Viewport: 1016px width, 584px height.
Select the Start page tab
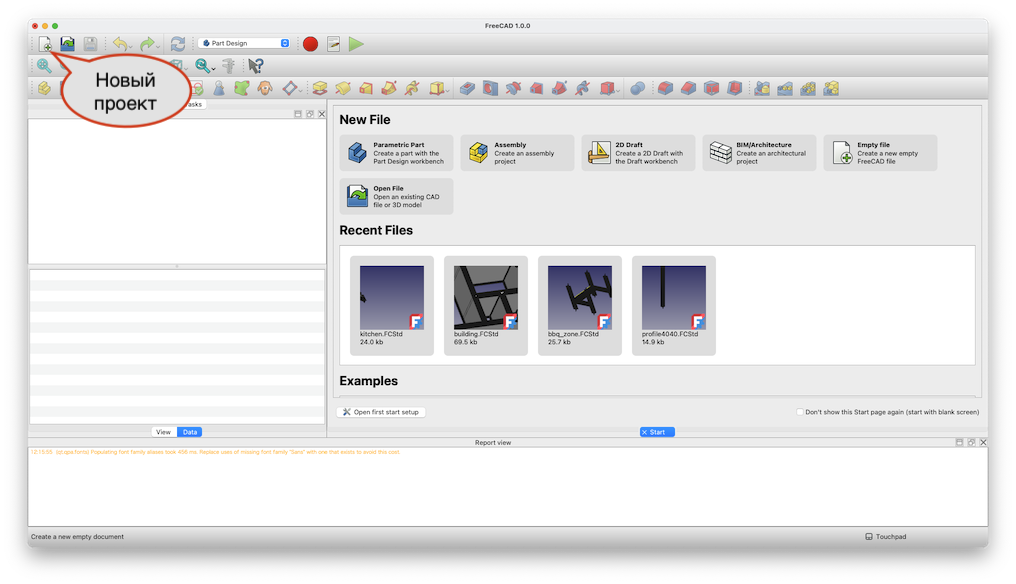click(x=657, y=432)
